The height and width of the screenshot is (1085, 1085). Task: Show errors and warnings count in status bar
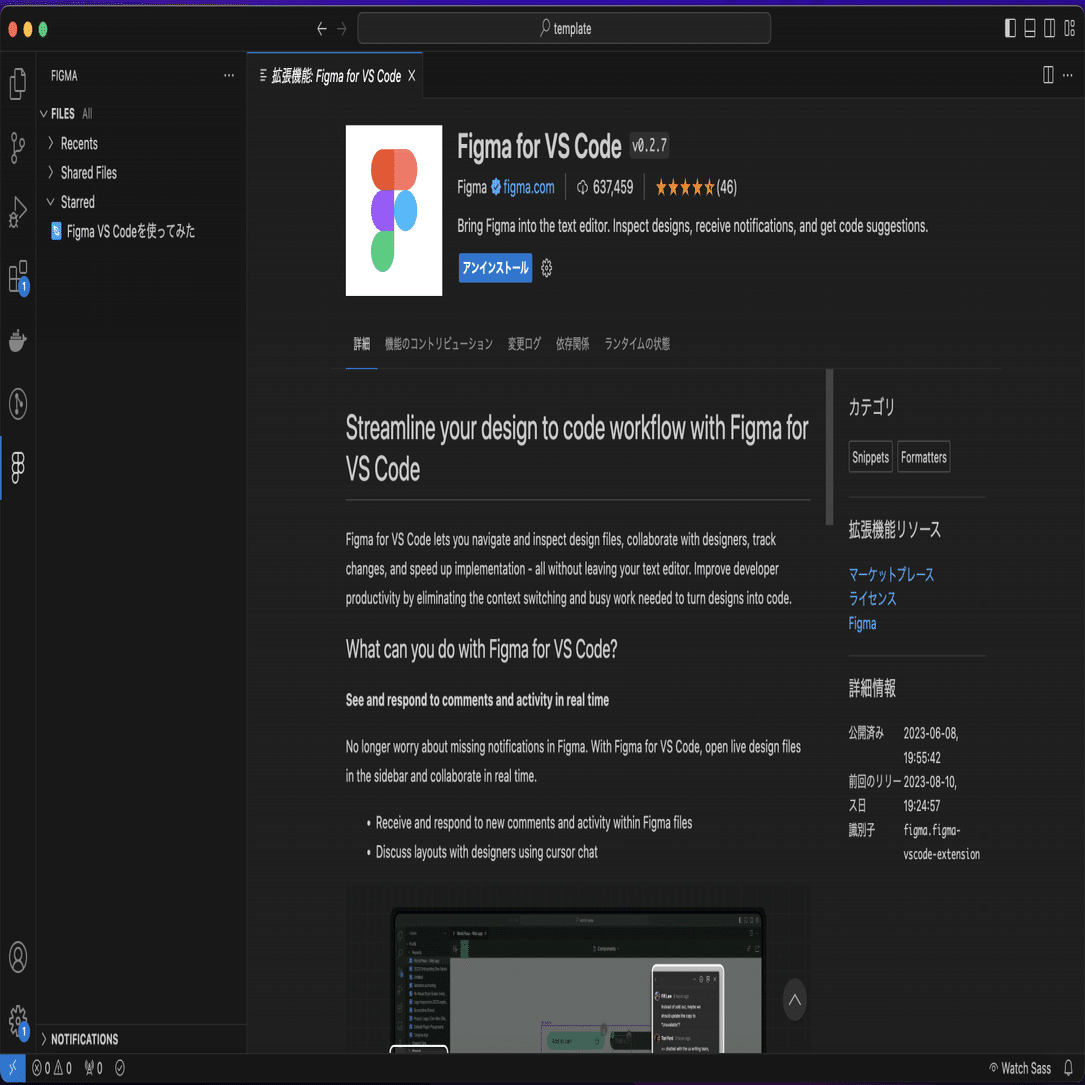coord(52,1068)
